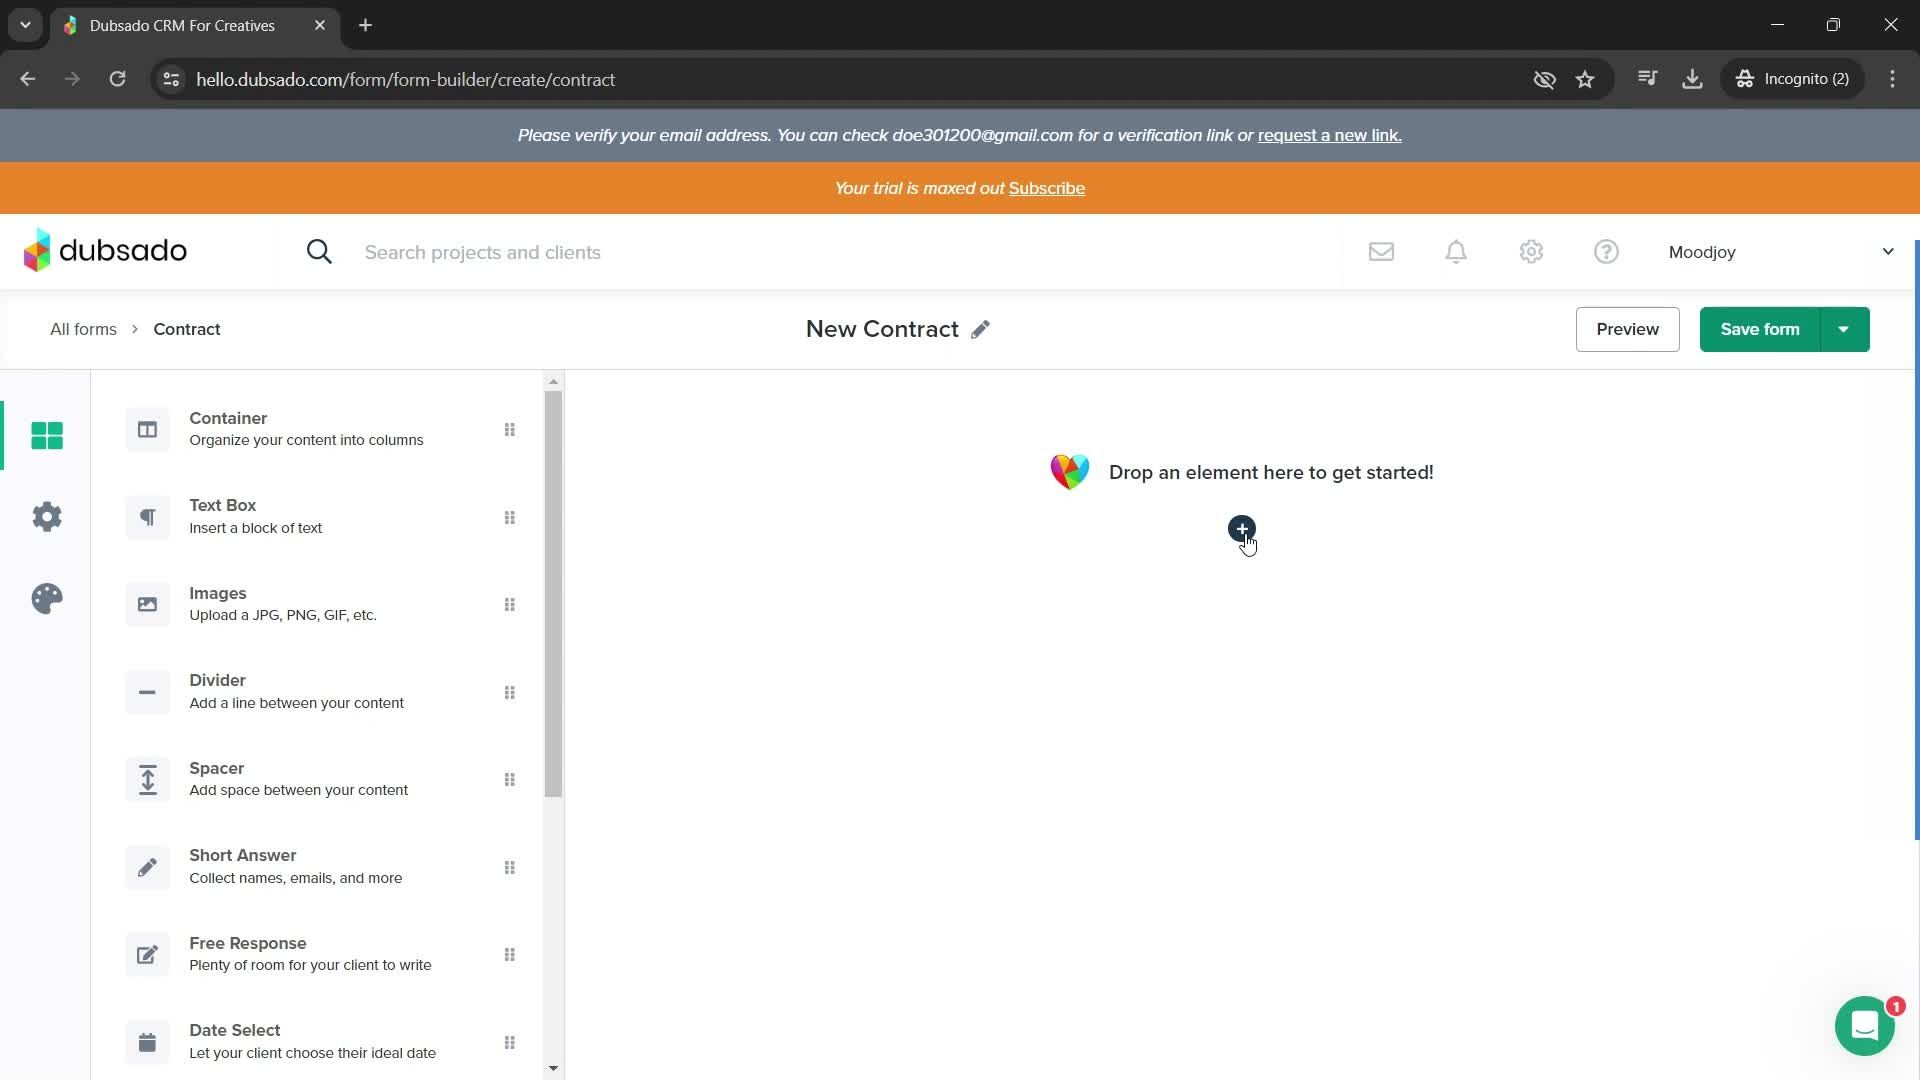Screen dimensions: 1920x1080
Task: Click pencil icon to rename New Contract
Action: click(980, 330)
